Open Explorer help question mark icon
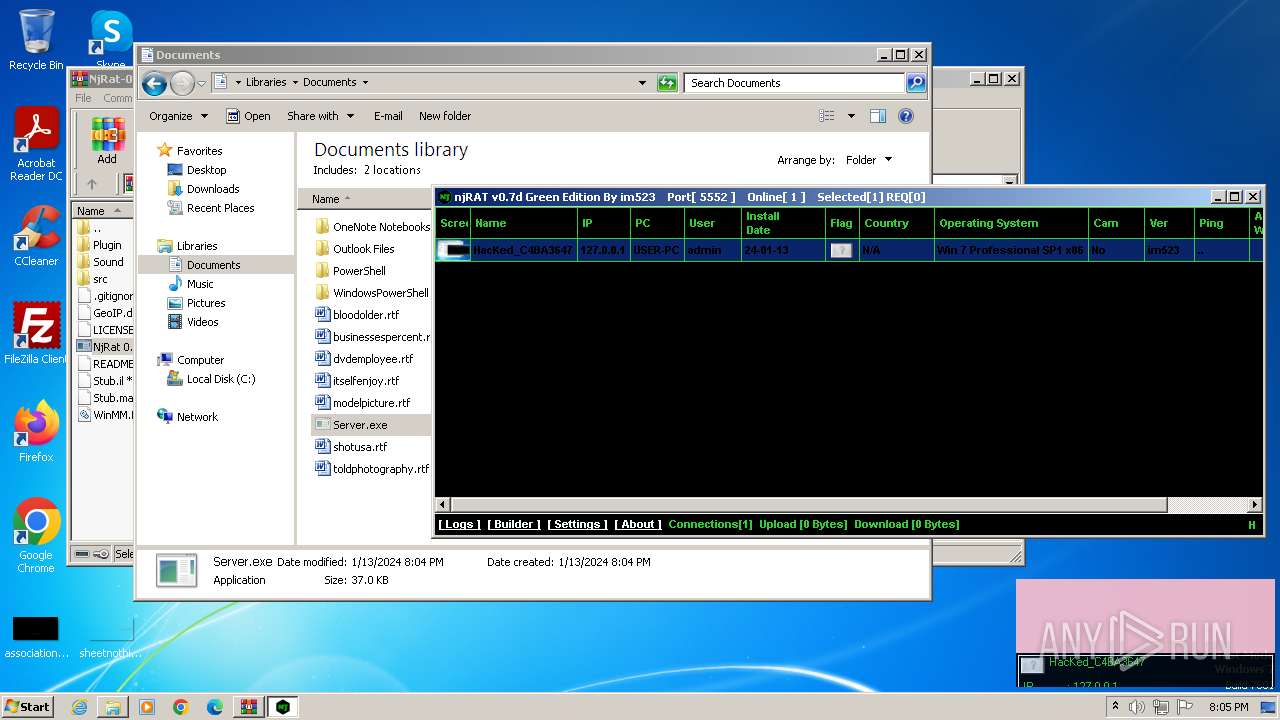 906,116
